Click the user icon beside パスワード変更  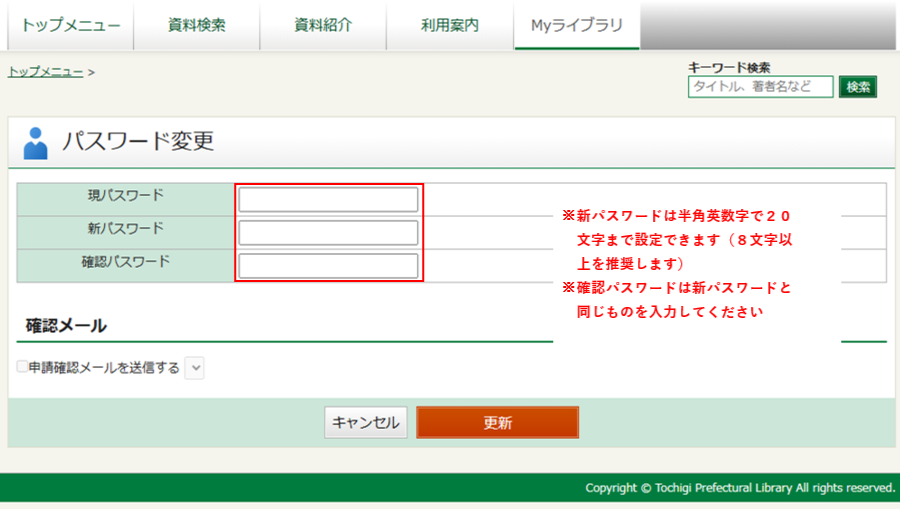point(36,143)
